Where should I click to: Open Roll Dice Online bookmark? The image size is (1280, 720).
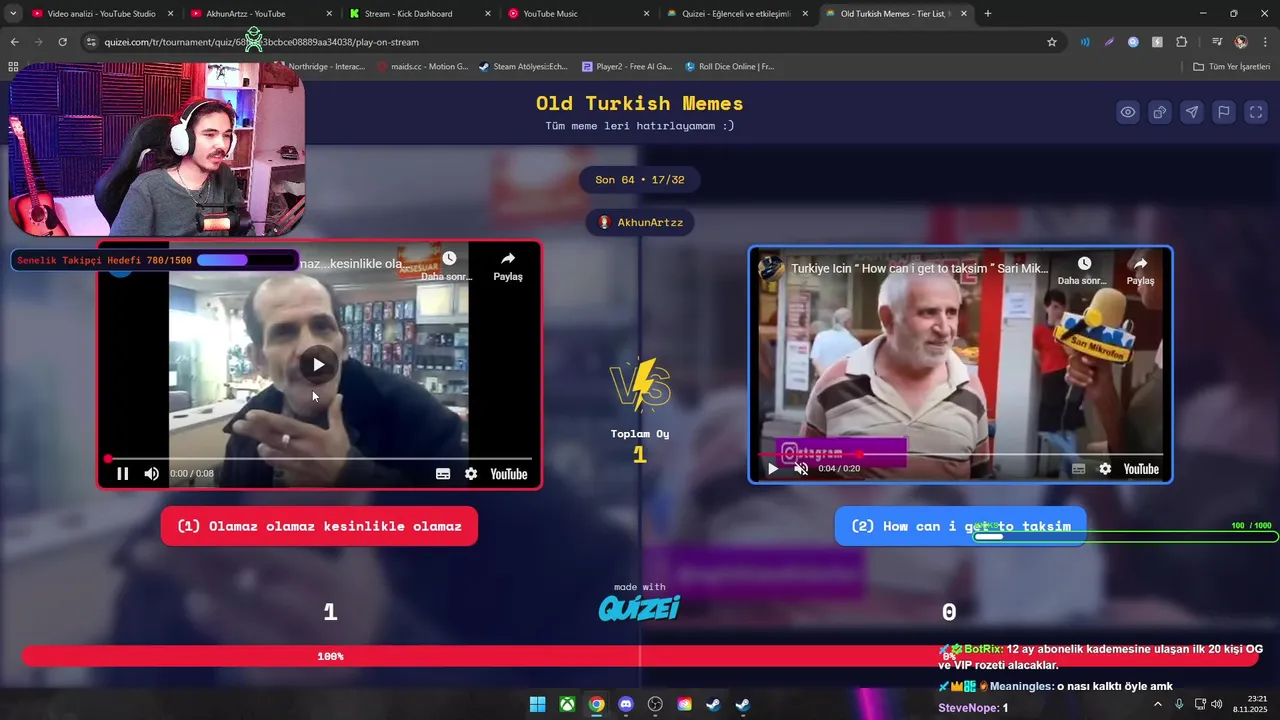pos(729,66)
